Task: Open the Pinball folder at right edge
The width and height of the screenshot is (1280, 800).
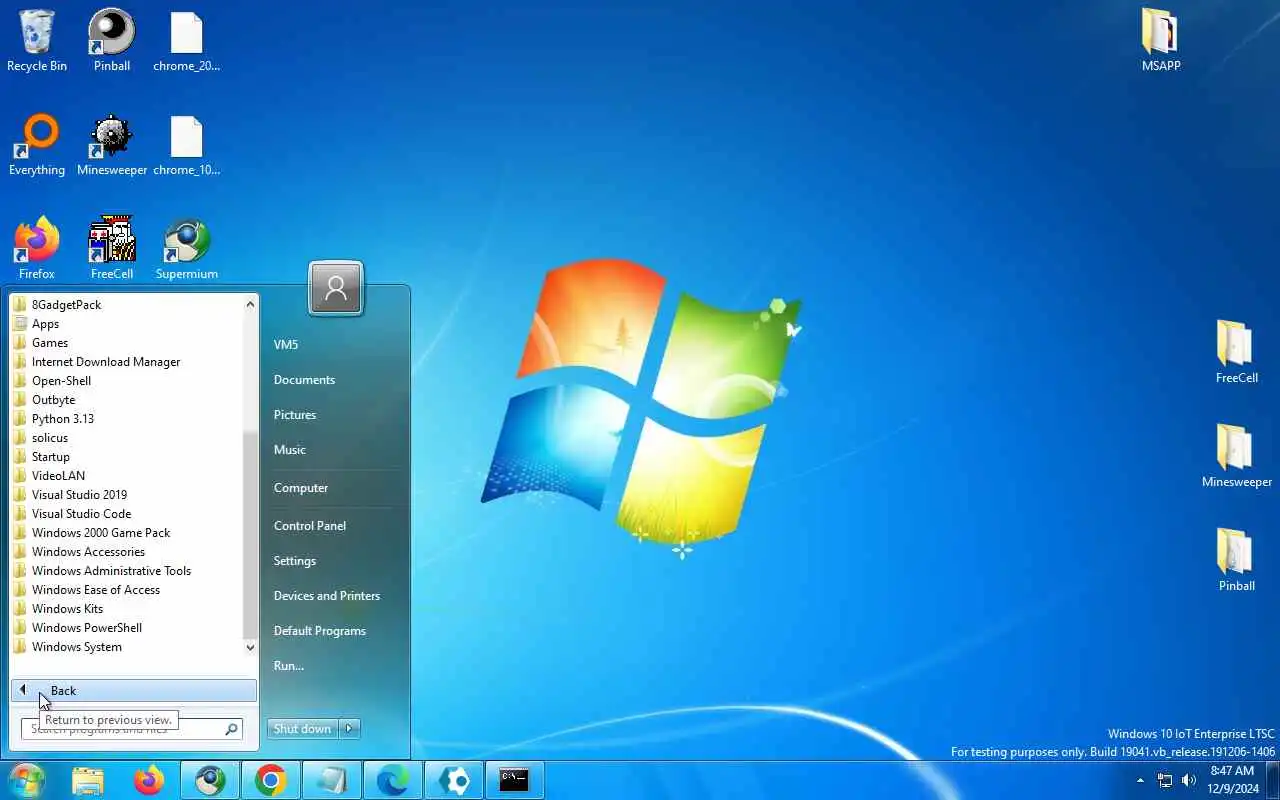Action: click(1236, 560)
